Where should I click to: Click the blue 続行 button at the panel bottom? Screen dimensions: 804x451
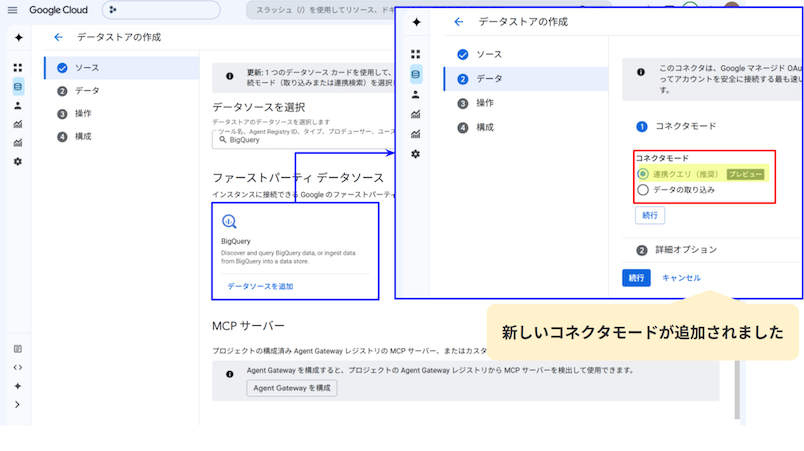coord(636,278)
